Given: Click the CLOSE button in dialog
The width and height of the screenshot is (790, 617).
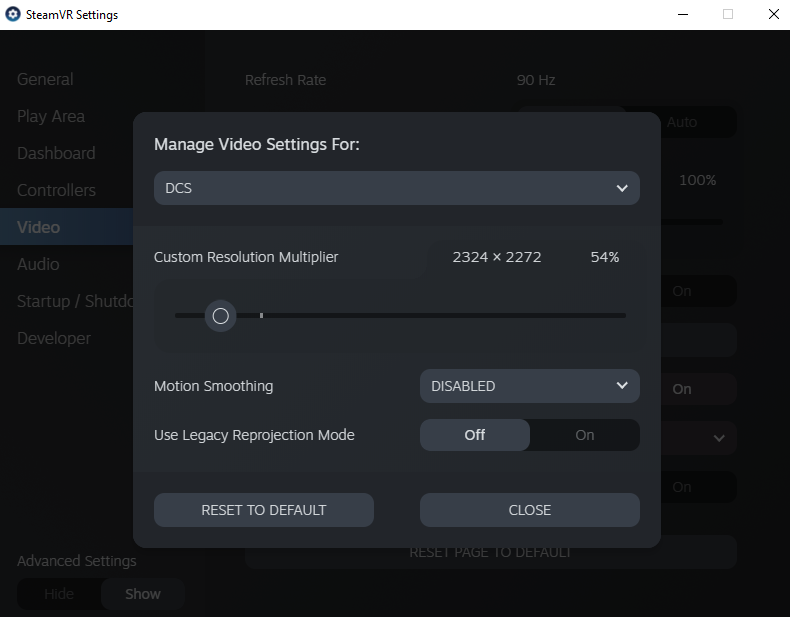Looking at the screenshot, I should point(530,510).
